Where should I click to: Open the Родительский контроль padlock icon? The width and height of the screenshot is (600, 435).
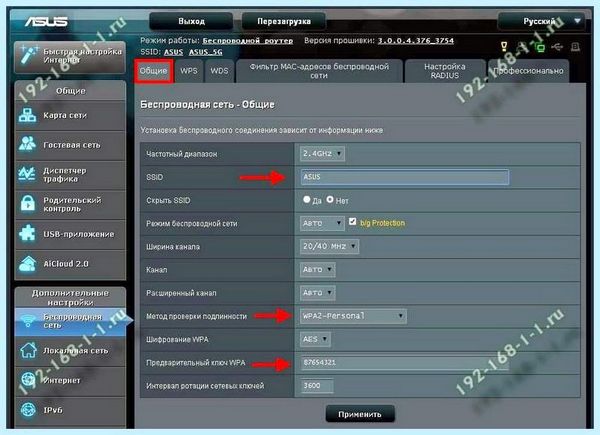click(x=28, y=204)
